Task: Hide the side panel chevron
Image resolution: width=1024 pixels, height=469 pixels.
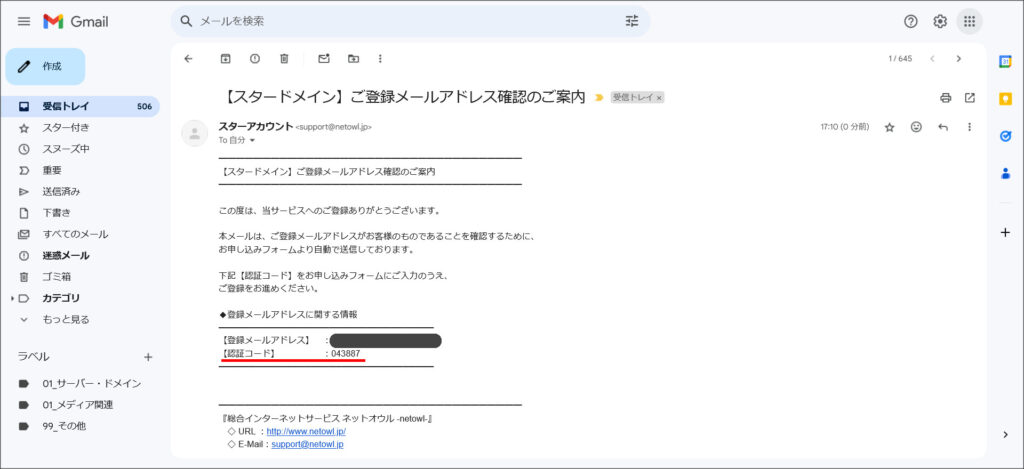Action: pos(1006,434)
